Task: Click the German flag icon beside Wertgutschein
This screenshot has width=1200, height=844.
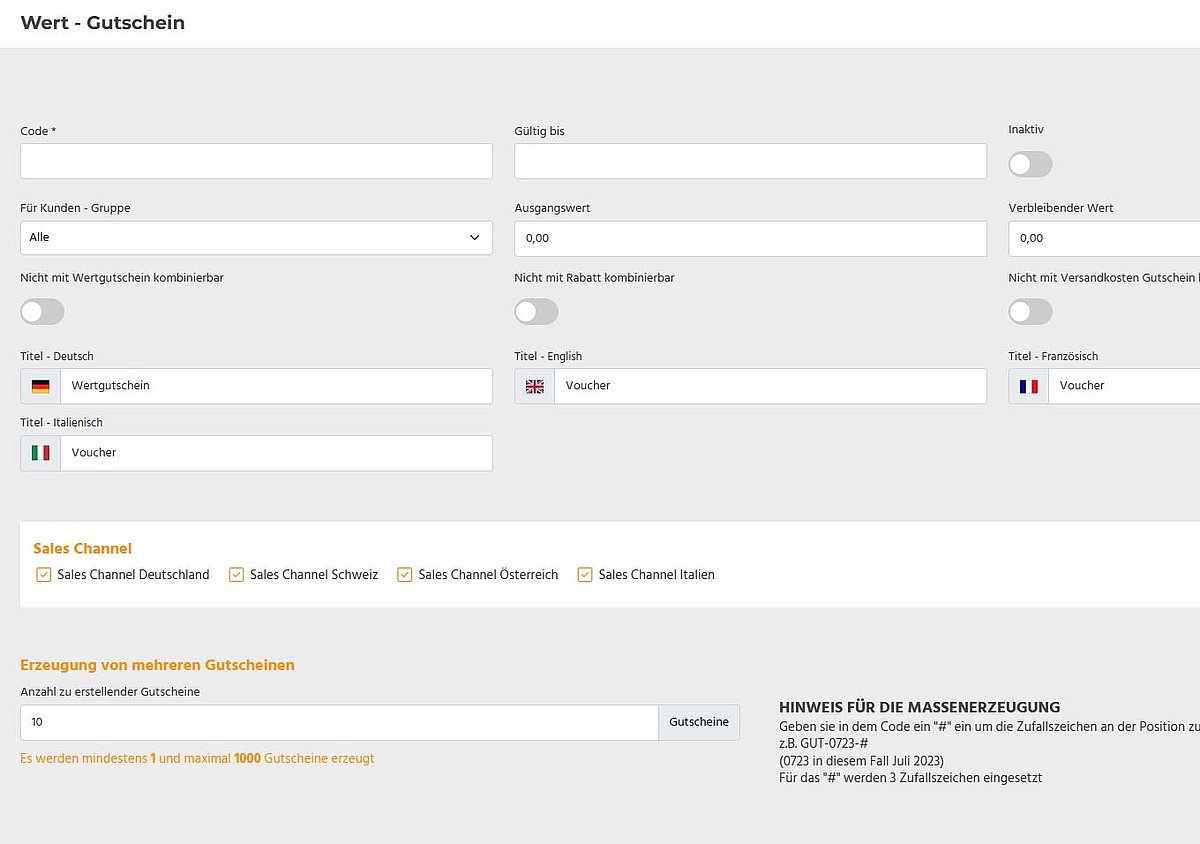Action: (x=40, y=386)
